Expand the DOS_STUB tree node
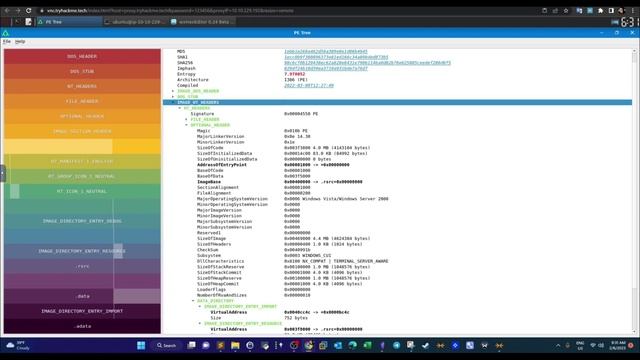640x360 pixels. (x=173, y=97)
